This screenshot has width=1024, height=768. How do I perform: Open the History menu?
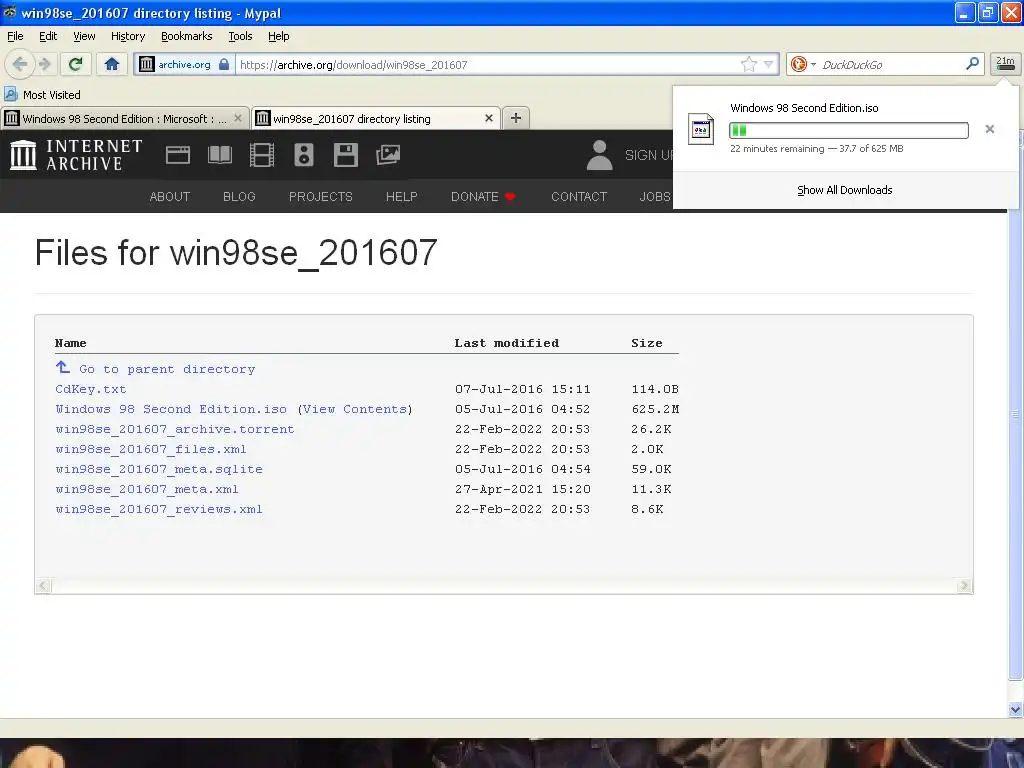click(128, 36)
